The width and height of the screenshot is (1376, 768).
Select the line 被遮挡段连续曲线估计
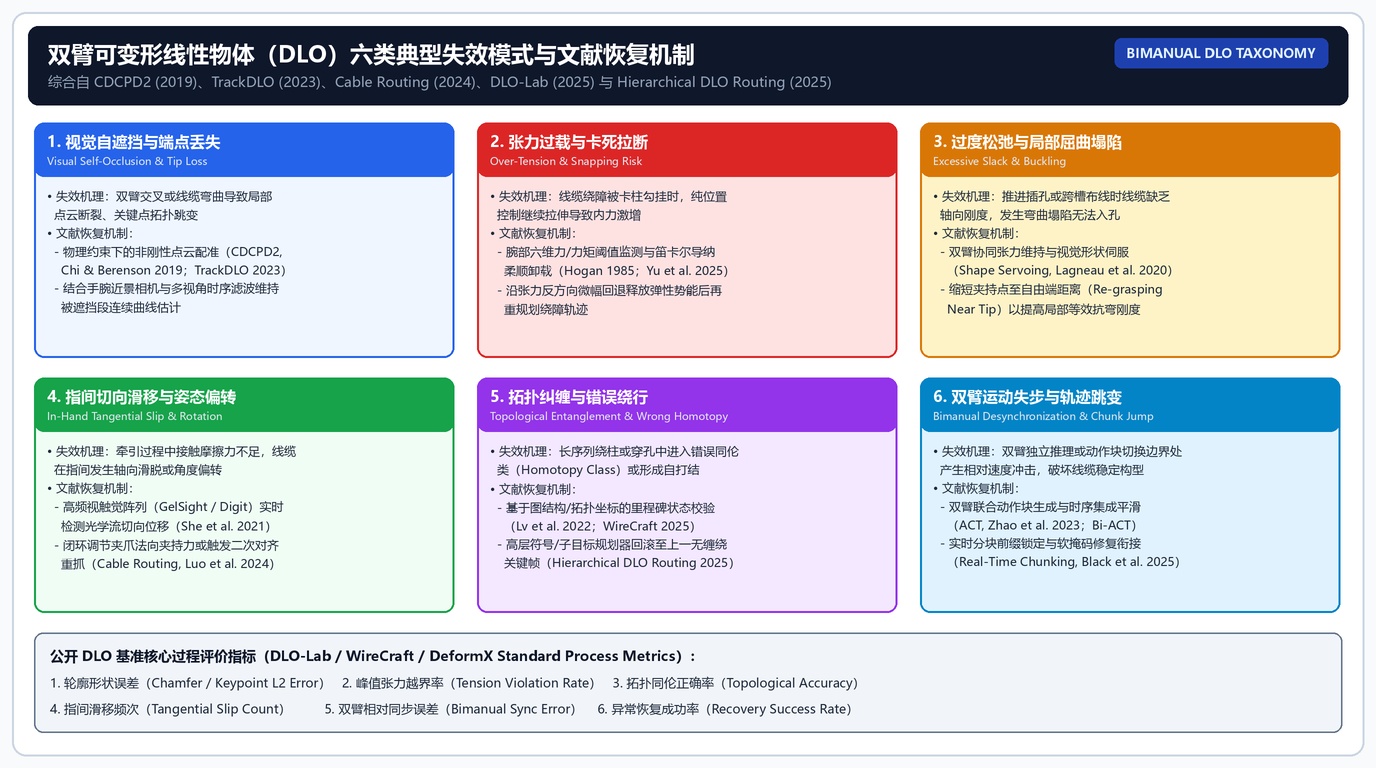click(x=121, y=307)
